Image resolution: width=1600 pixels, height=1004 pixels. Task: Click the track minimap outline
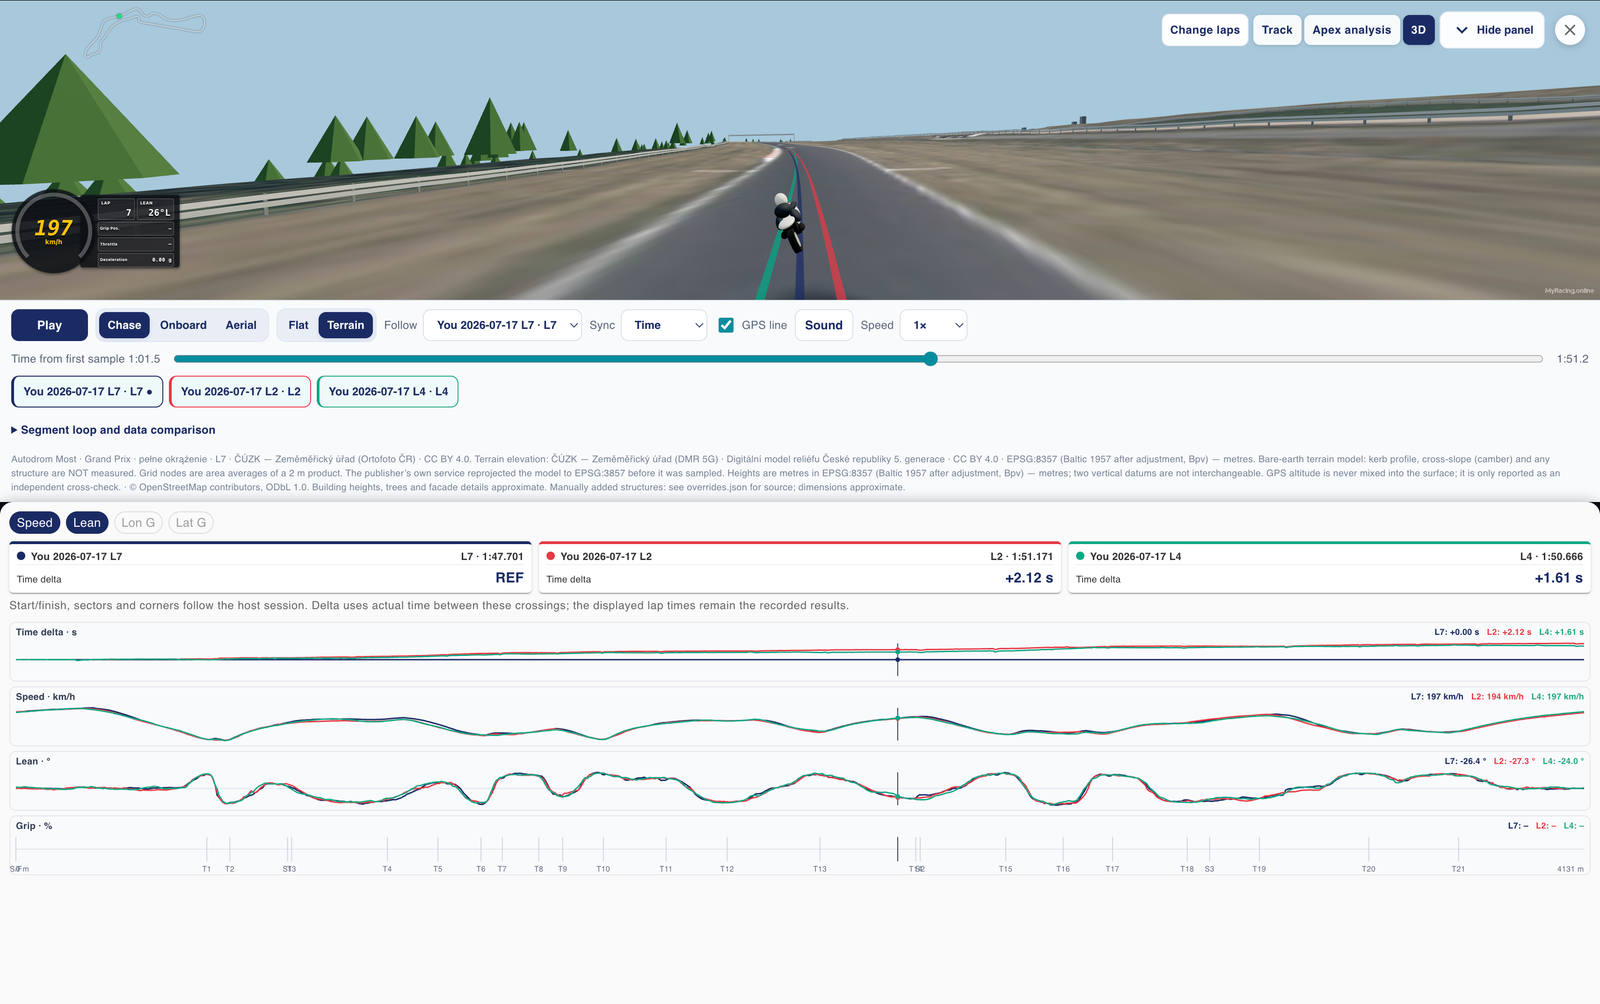pos(145,32)
